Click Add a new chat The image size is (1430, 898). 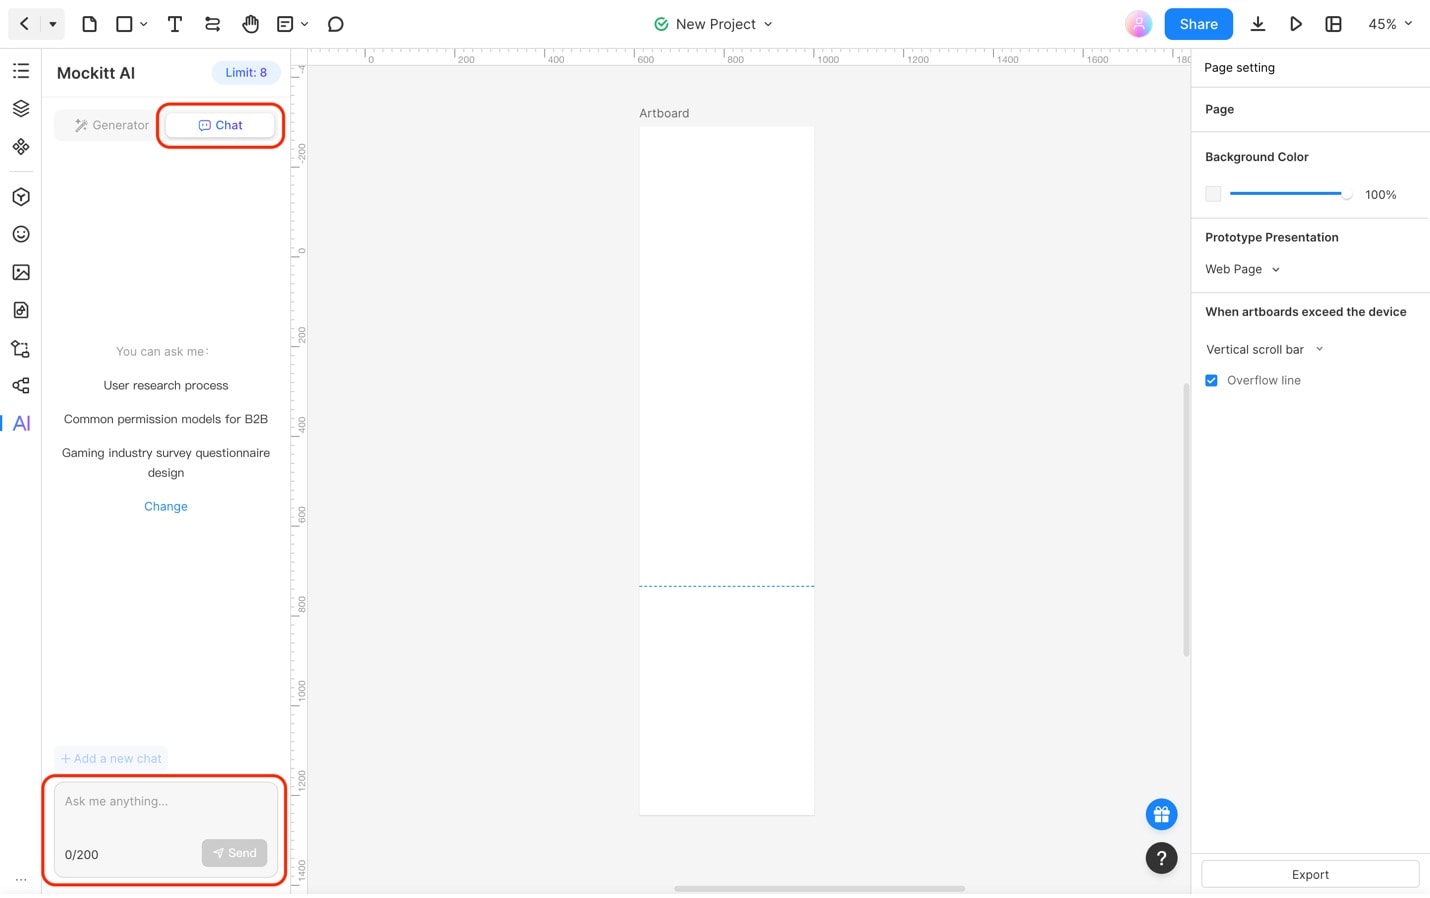tap(111, 758)
